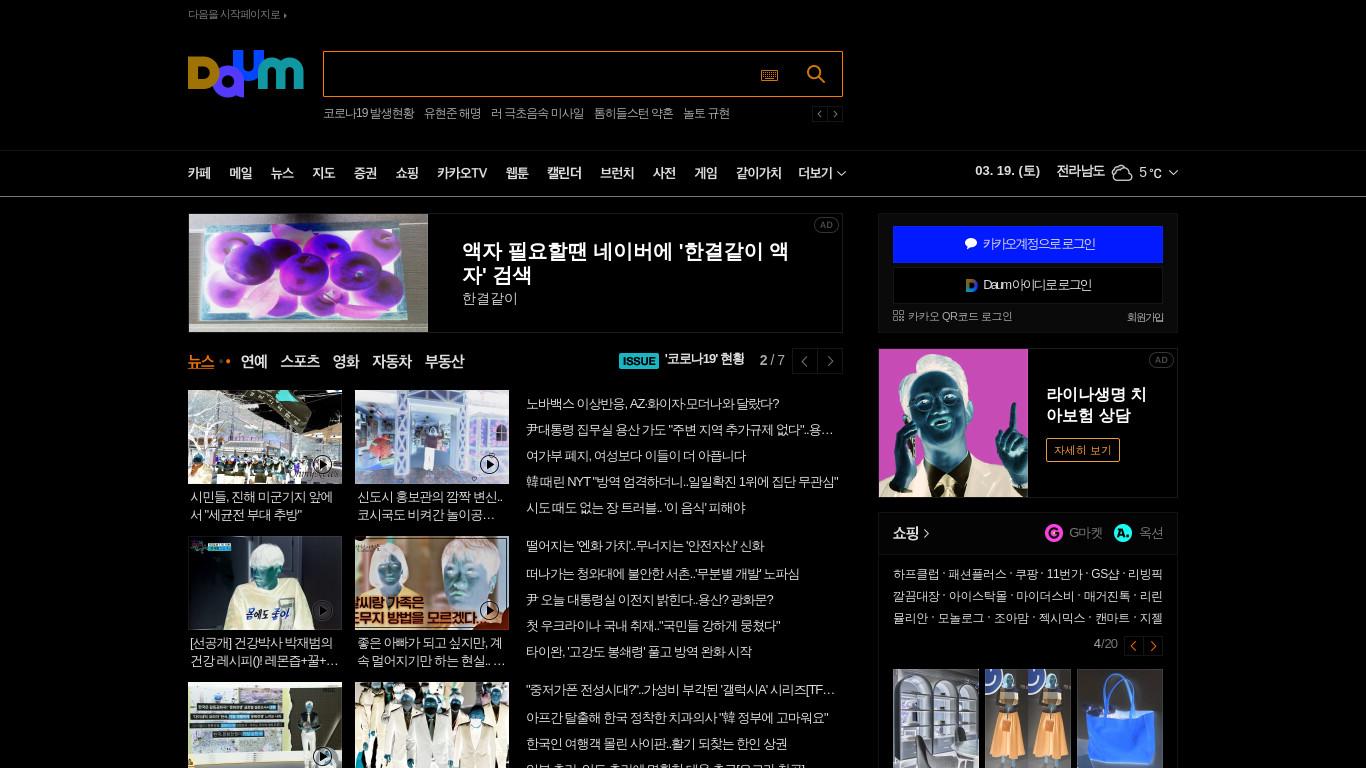Click the 회원가입 link
Viewport: 1366px width, 768px height.
pos(1145,317)
